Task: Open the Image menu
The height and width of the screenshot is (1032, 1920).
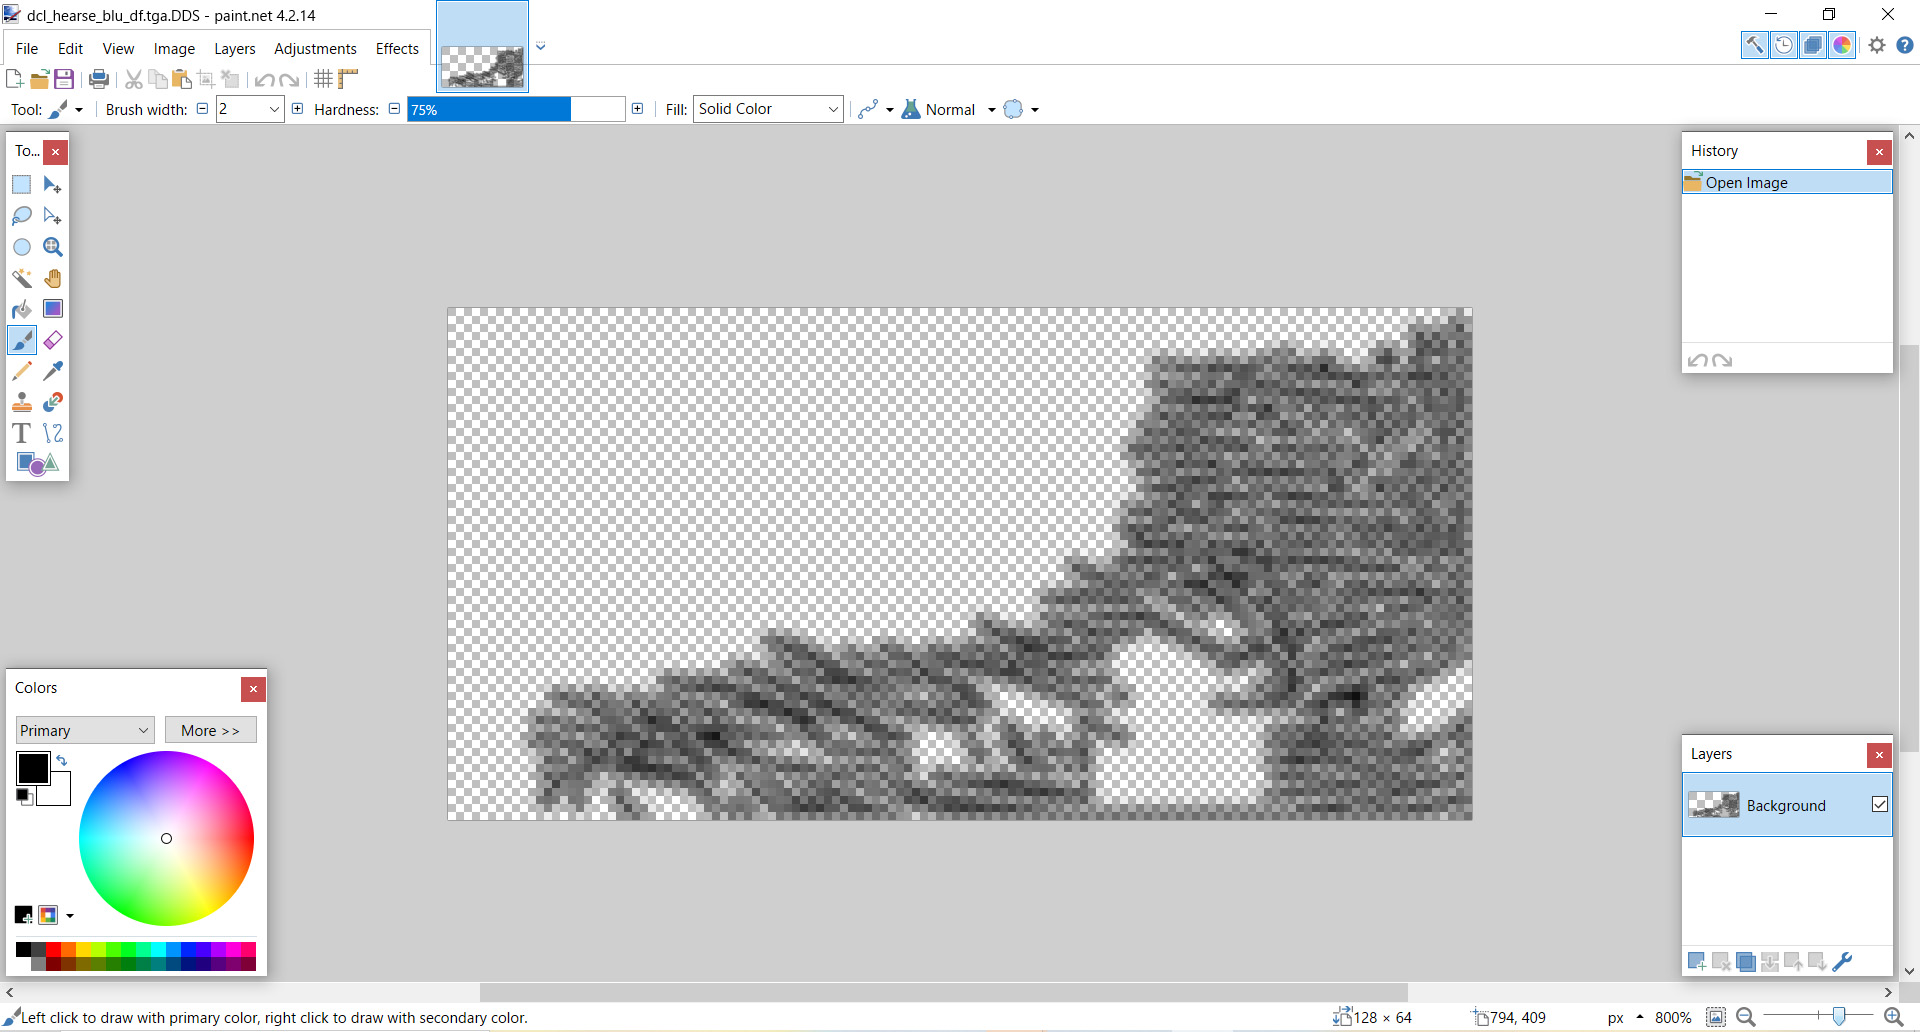Action: 174,48
